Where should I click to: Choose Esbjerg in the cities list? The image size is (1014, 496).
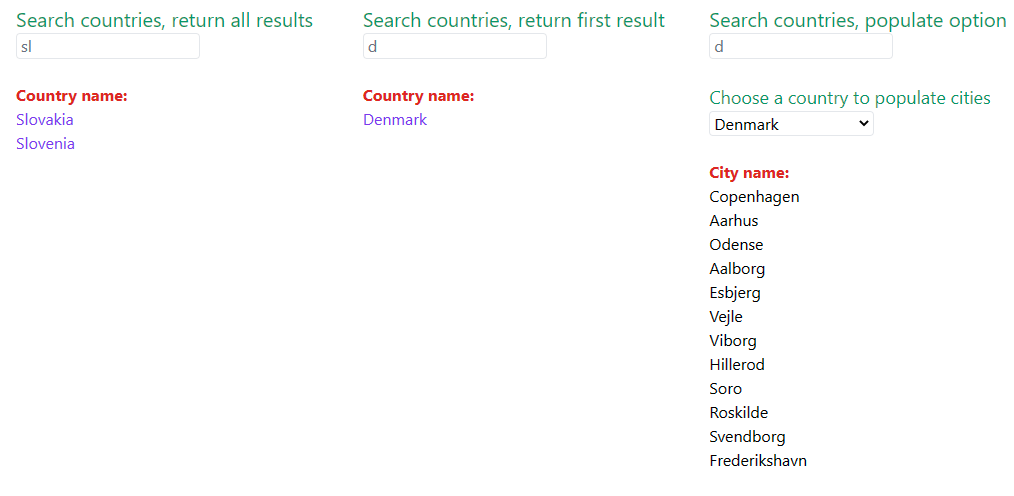[735, 293]
